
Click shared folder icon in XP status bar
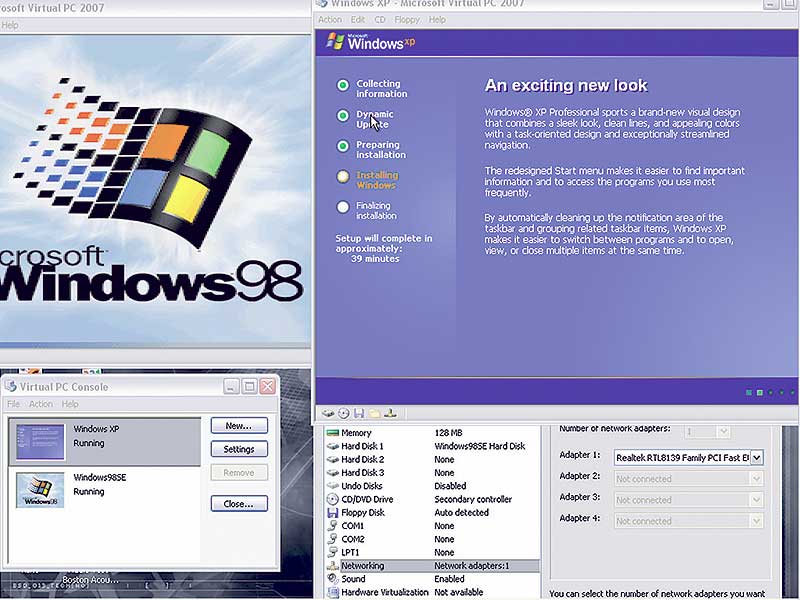pos(375,413)
